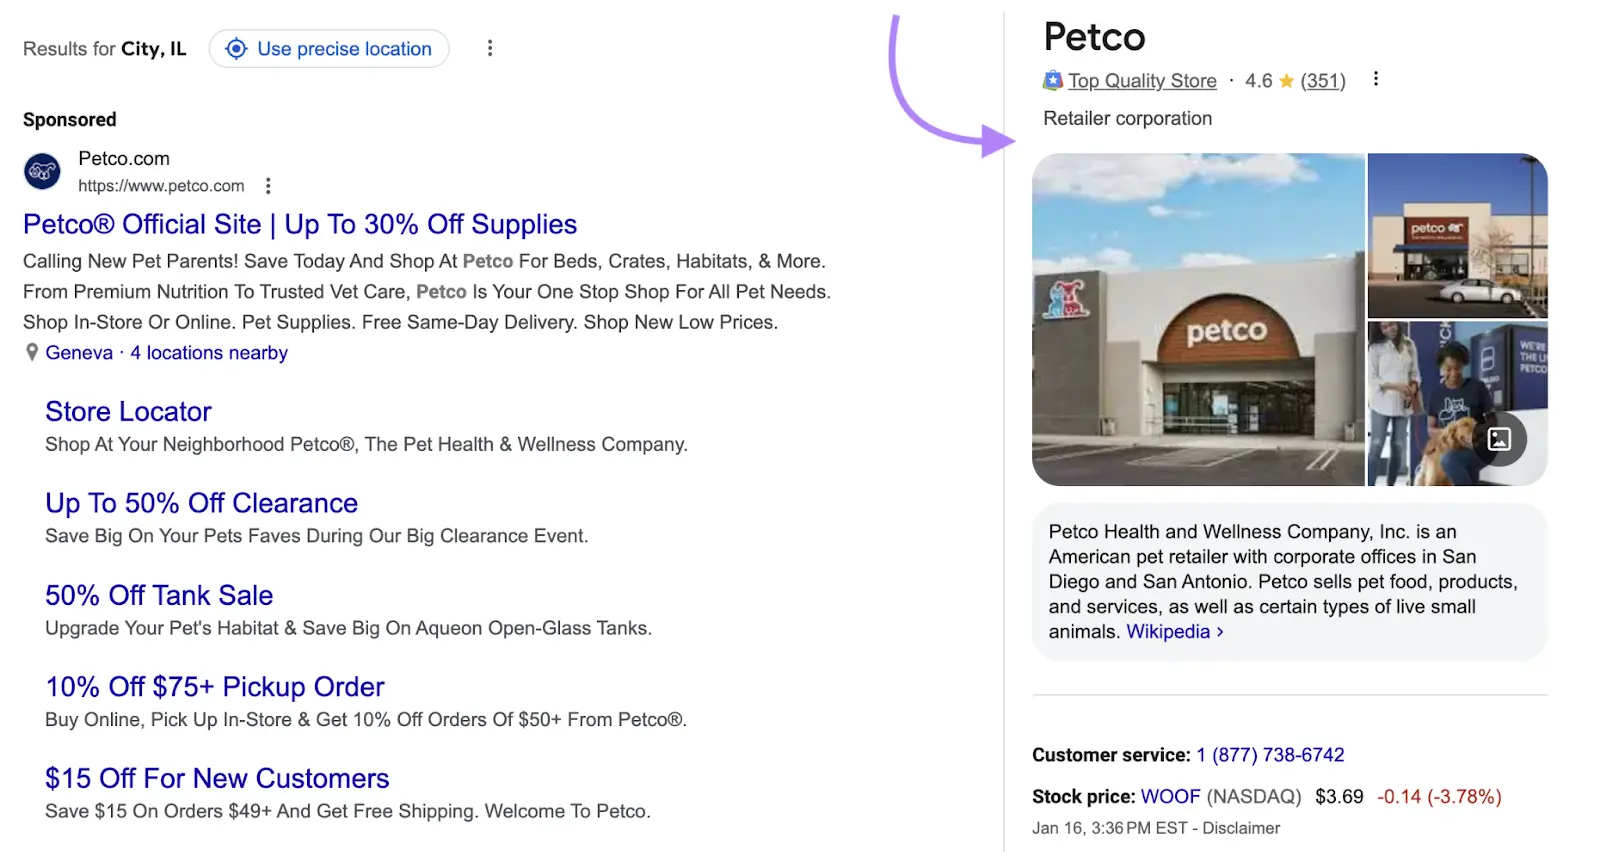Open the photo gallery icon on the images

(x=1500, y=438)
